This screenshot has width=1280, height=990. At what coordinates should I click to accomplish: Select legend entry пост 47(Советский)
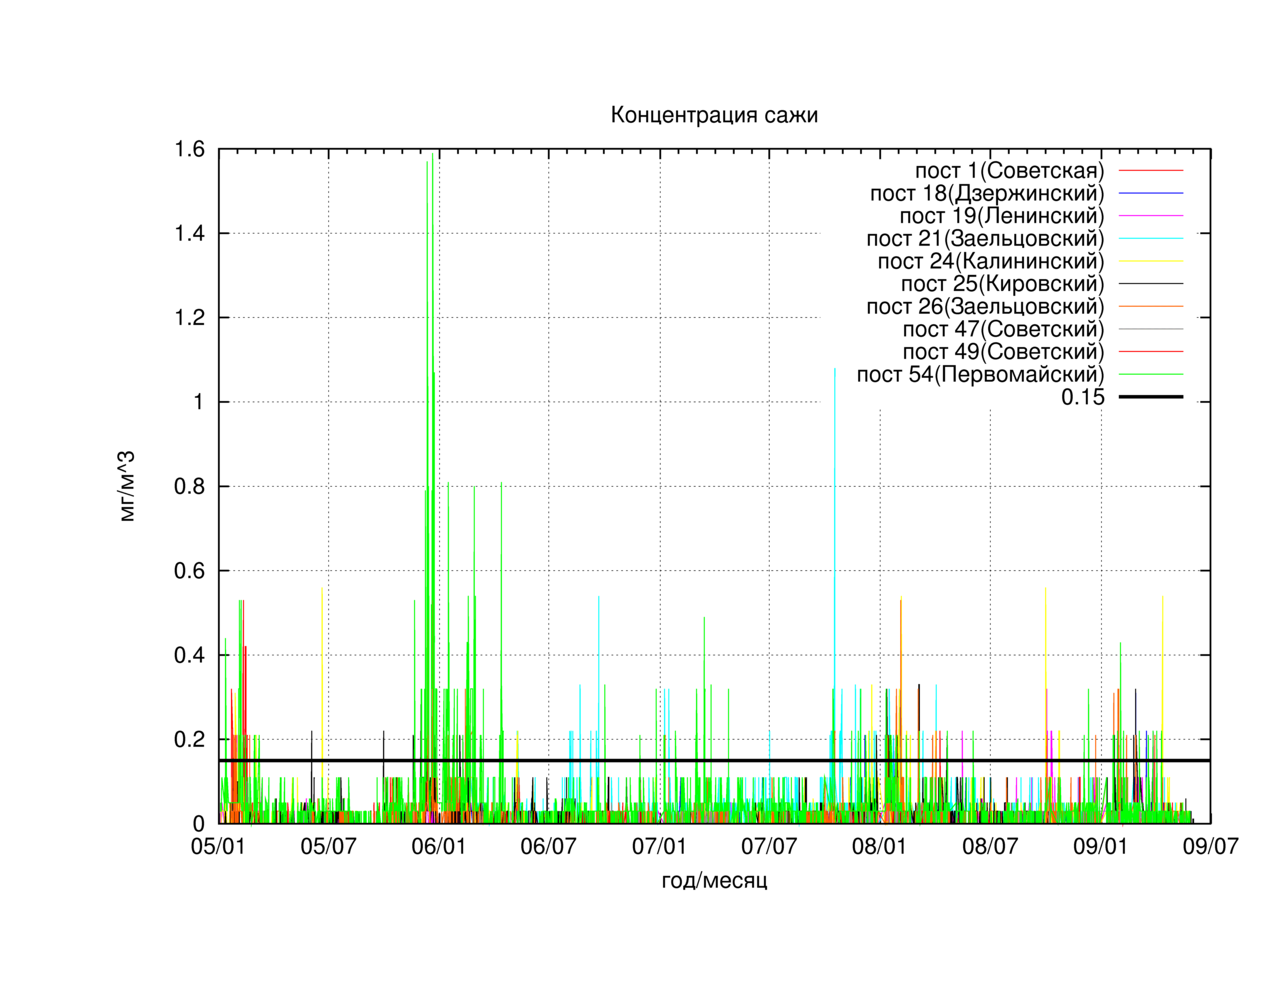(x=1003, y=329)
